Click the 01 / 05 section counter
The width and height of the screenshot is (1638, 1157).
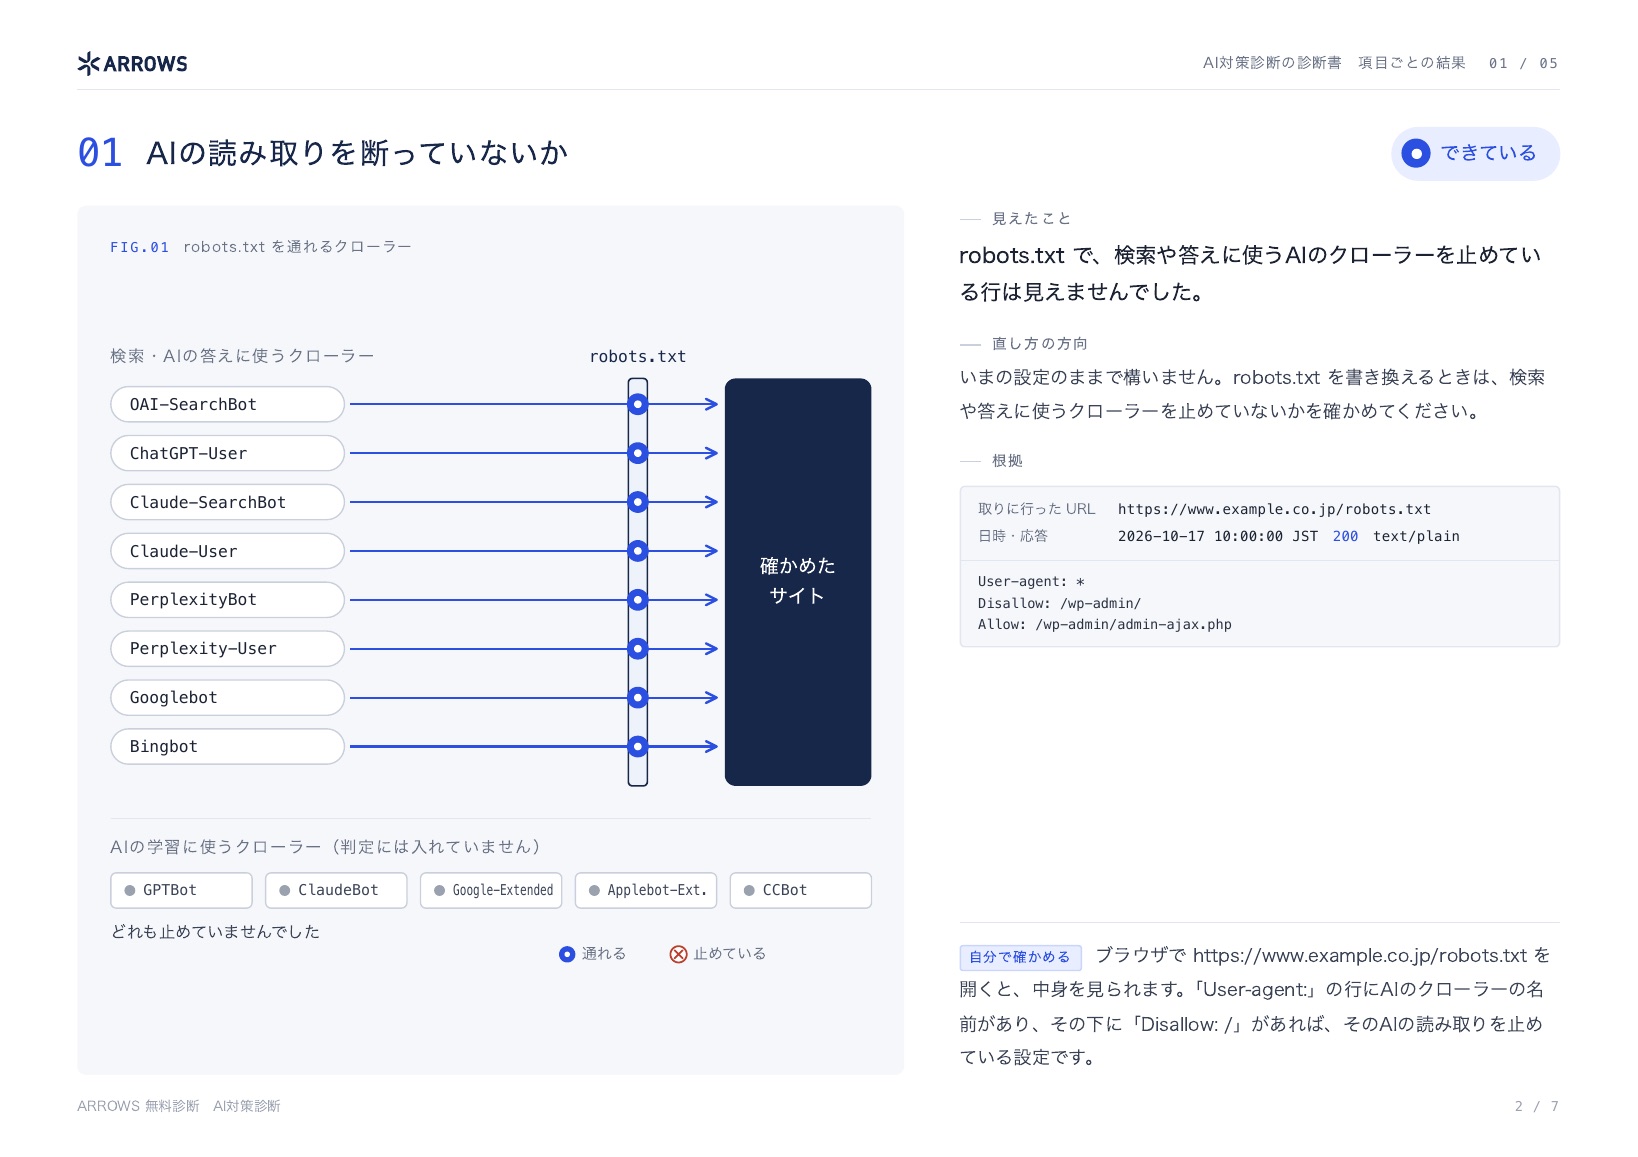(1523, 63)
